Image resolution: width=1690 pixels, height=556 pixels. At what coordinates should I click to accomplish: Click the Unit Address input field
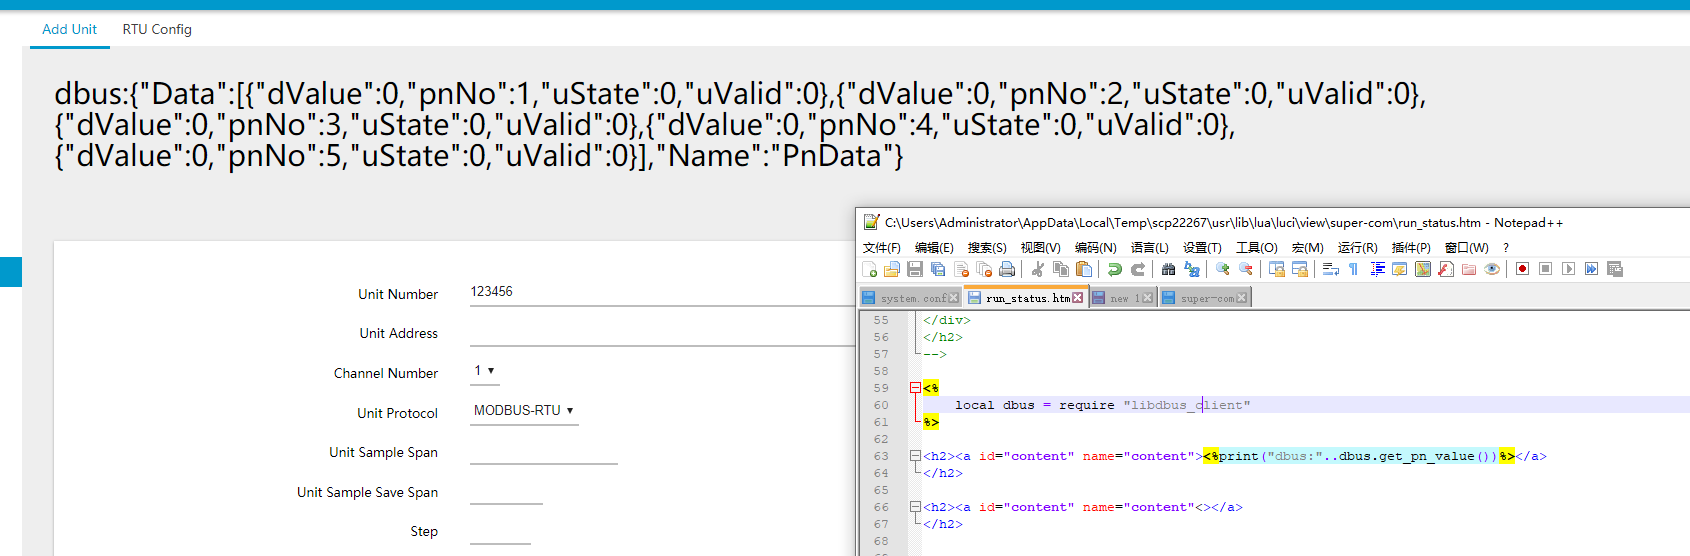click(x=661, y=332)
